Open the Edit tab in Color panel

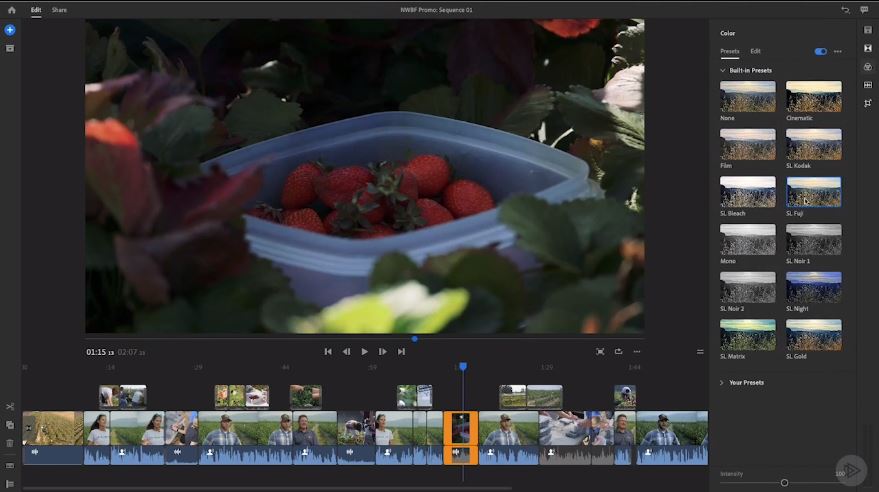pos(756,51)
